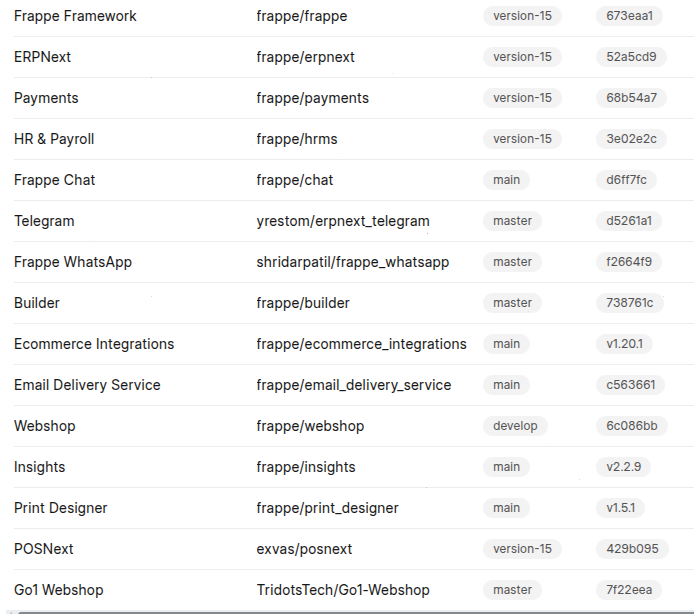This screenshot has height=614, width=694.
Task: Open the TridotsTech/Go1-Webshop repository
Action: [x=343, y=590]
